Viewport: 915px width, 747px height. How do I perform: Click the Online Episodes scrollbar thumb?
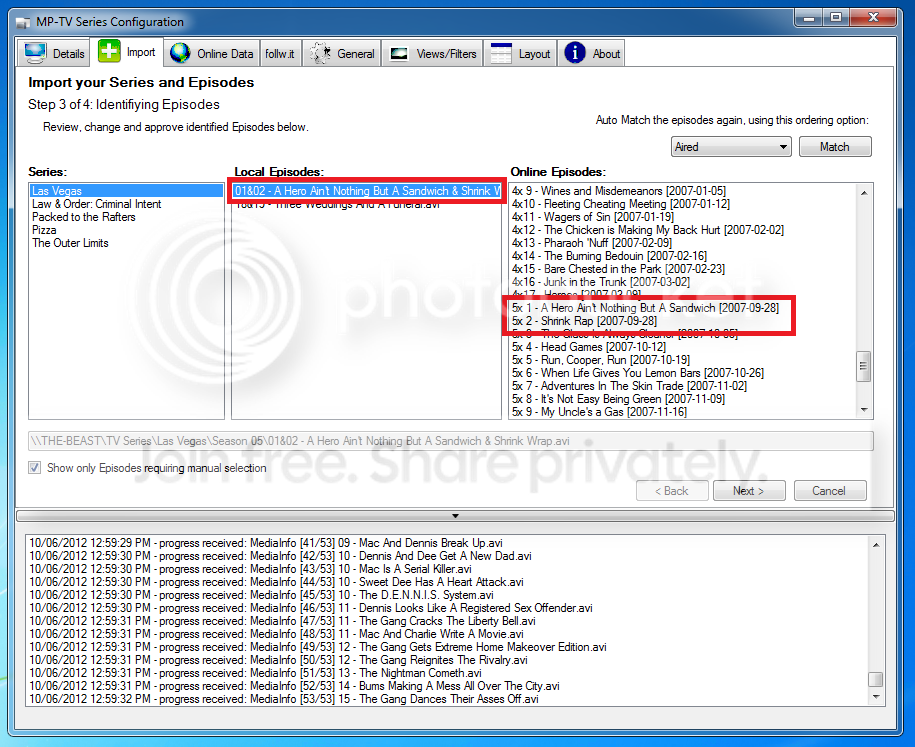coord(864,366)
